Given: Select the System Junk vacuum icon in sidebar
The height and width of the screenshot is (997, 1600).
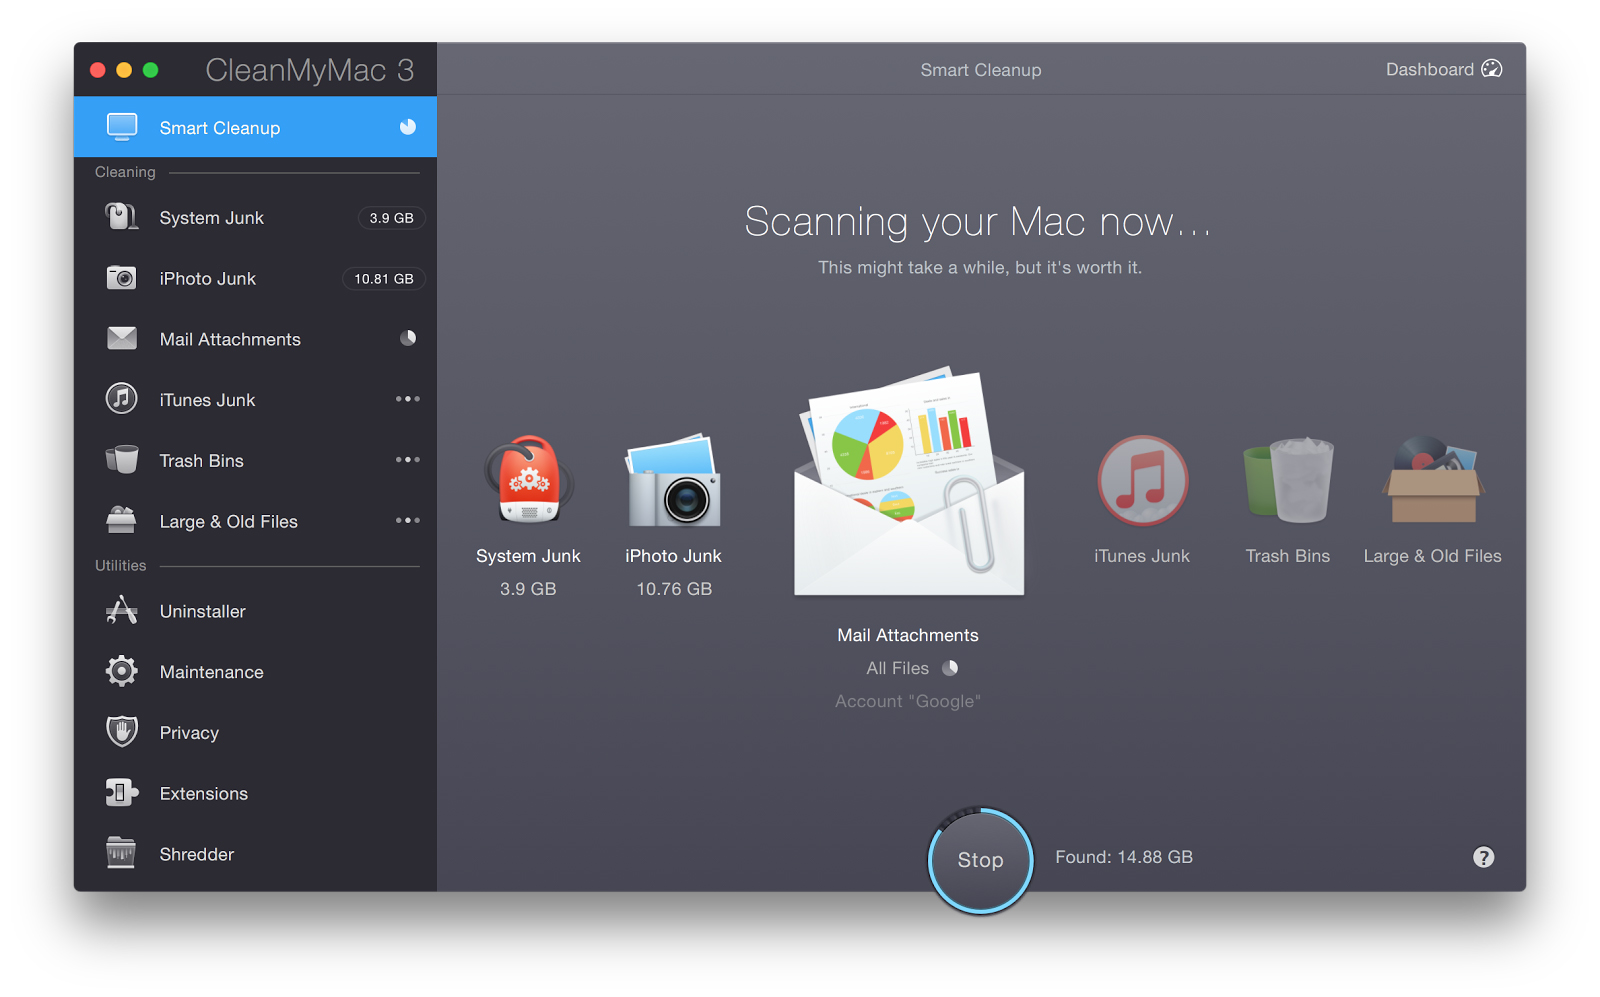Looking at the screenshot, I should point(122,217).
